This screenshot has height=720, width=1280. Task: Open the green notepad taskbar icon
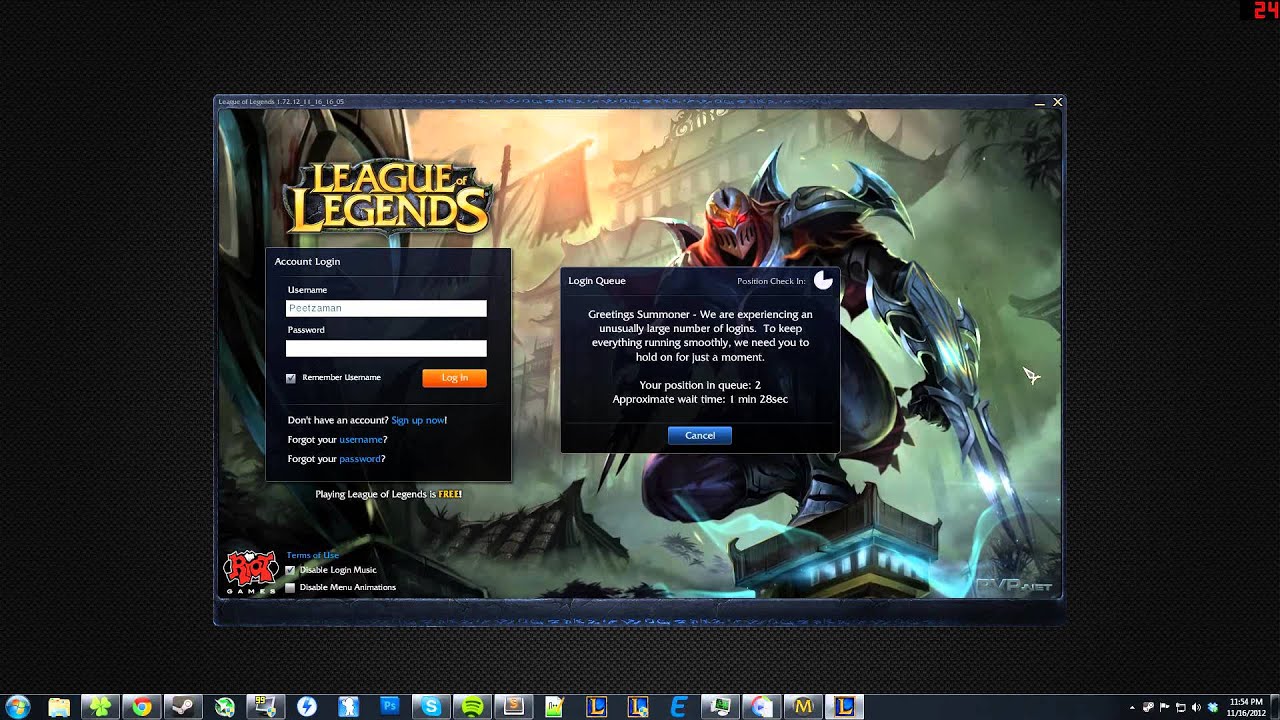coord(555,707)
